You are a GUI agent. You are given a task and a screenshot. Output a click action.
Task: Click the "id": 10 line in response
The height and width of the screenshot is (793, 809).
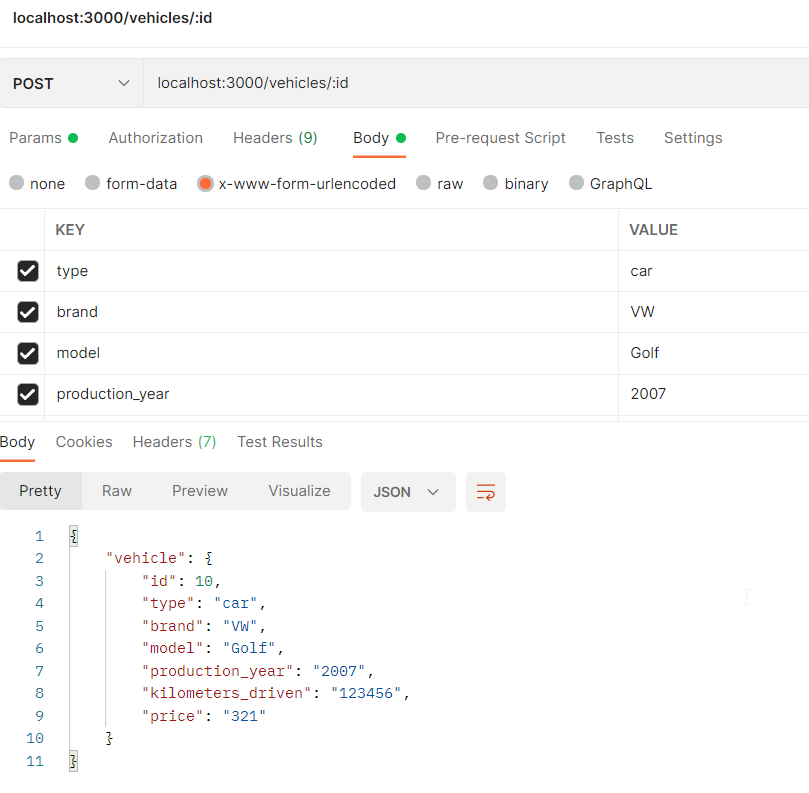pyautogui.click(x=182, y=581)
